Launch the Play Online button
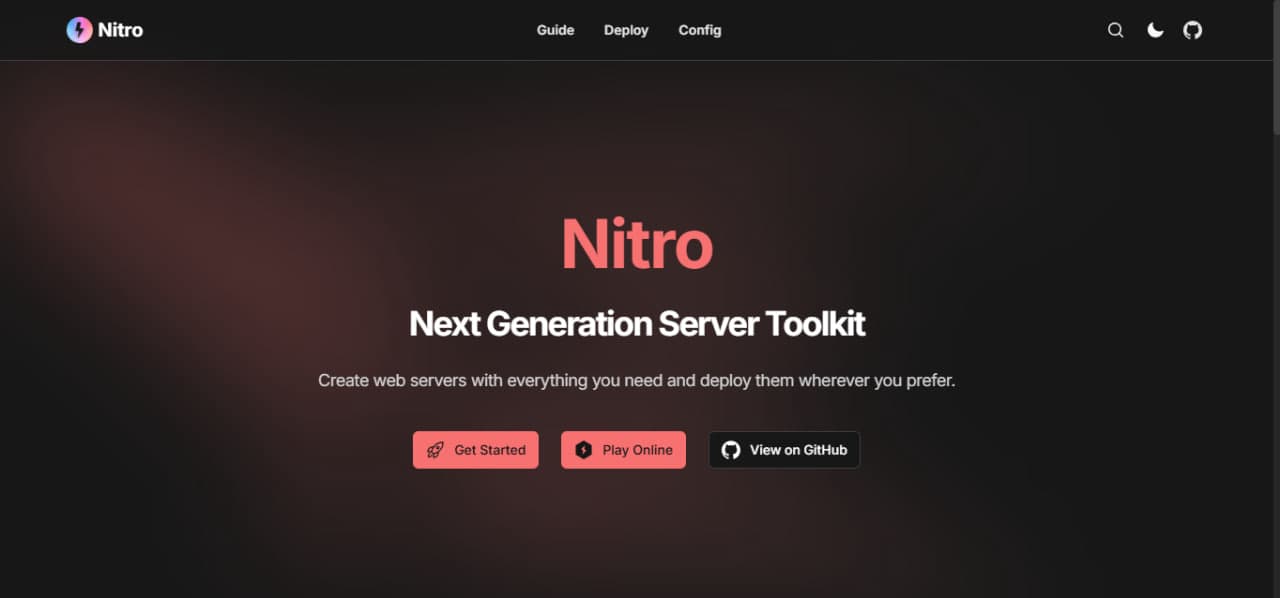The image size is (1280, 598). coord(623,450)
